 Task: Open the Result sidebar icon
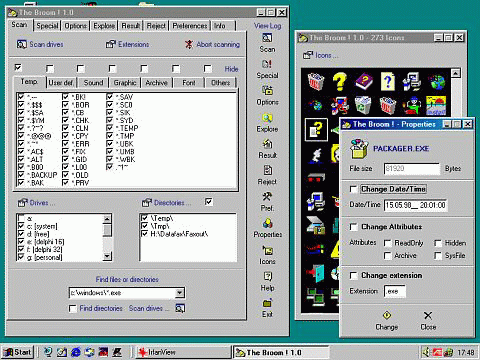[267, 143]
